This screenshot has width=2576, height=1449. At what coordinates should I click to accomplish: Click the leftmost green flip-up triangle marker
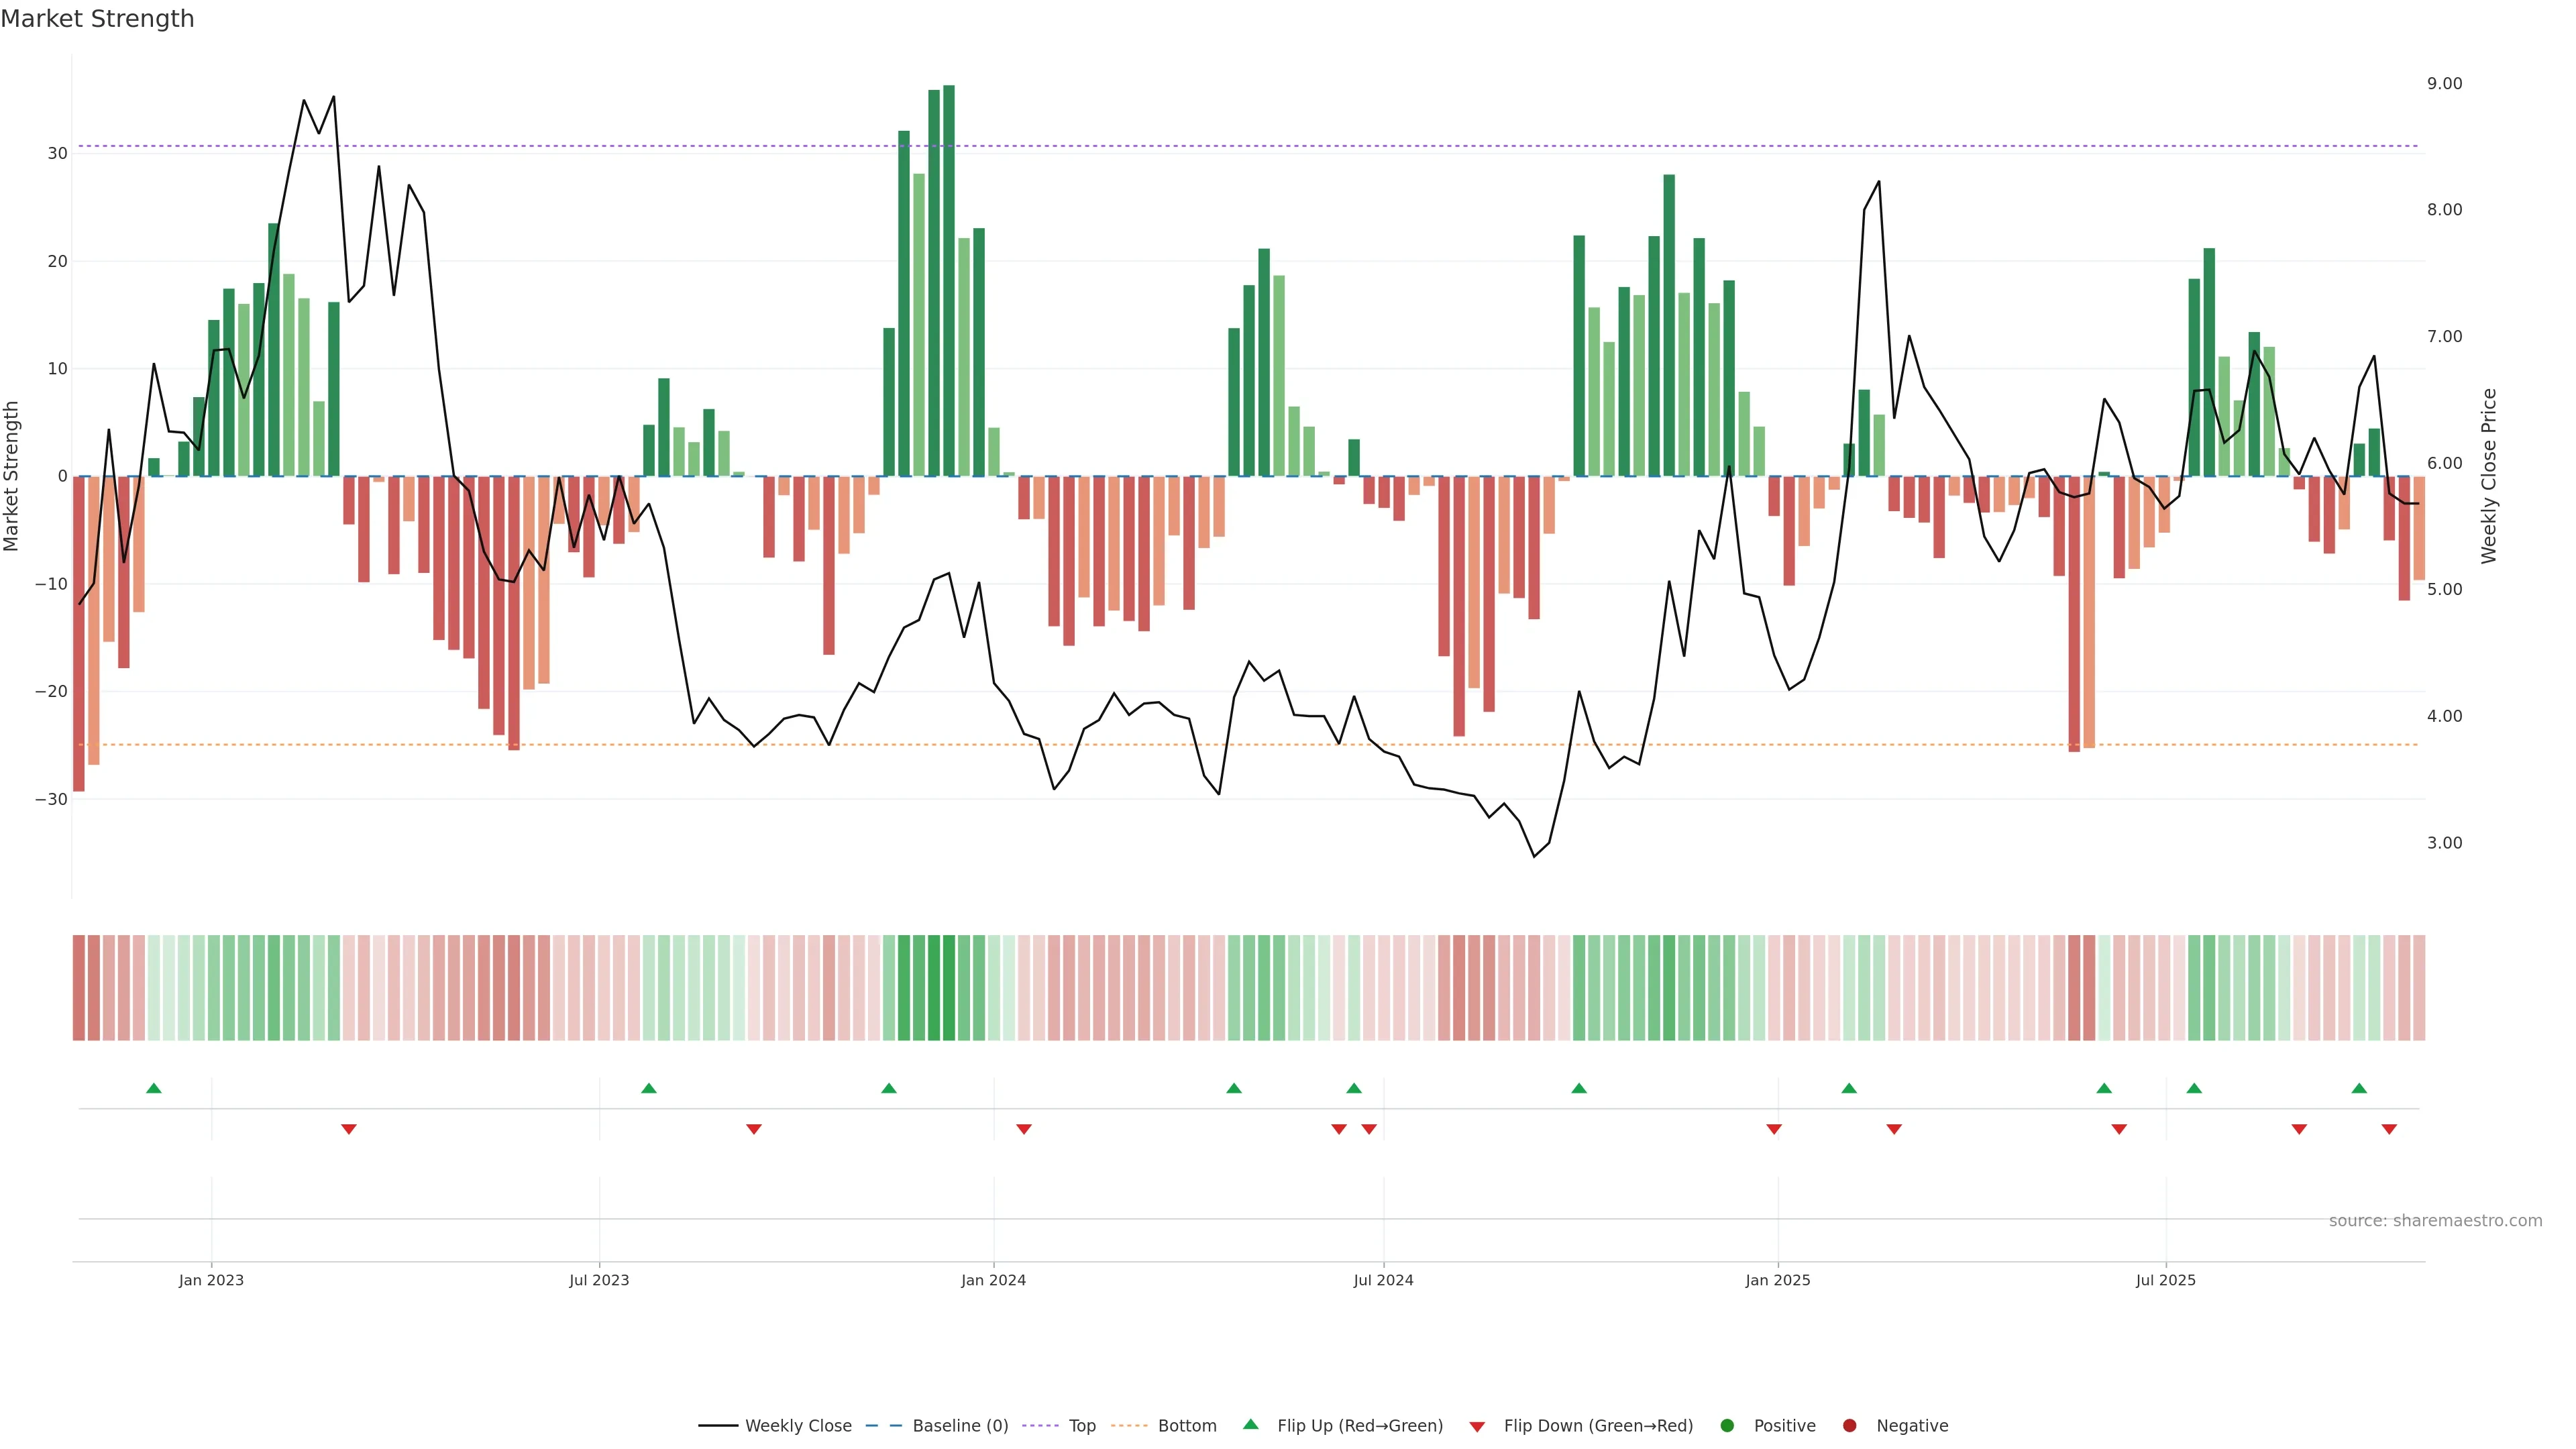154,1088
